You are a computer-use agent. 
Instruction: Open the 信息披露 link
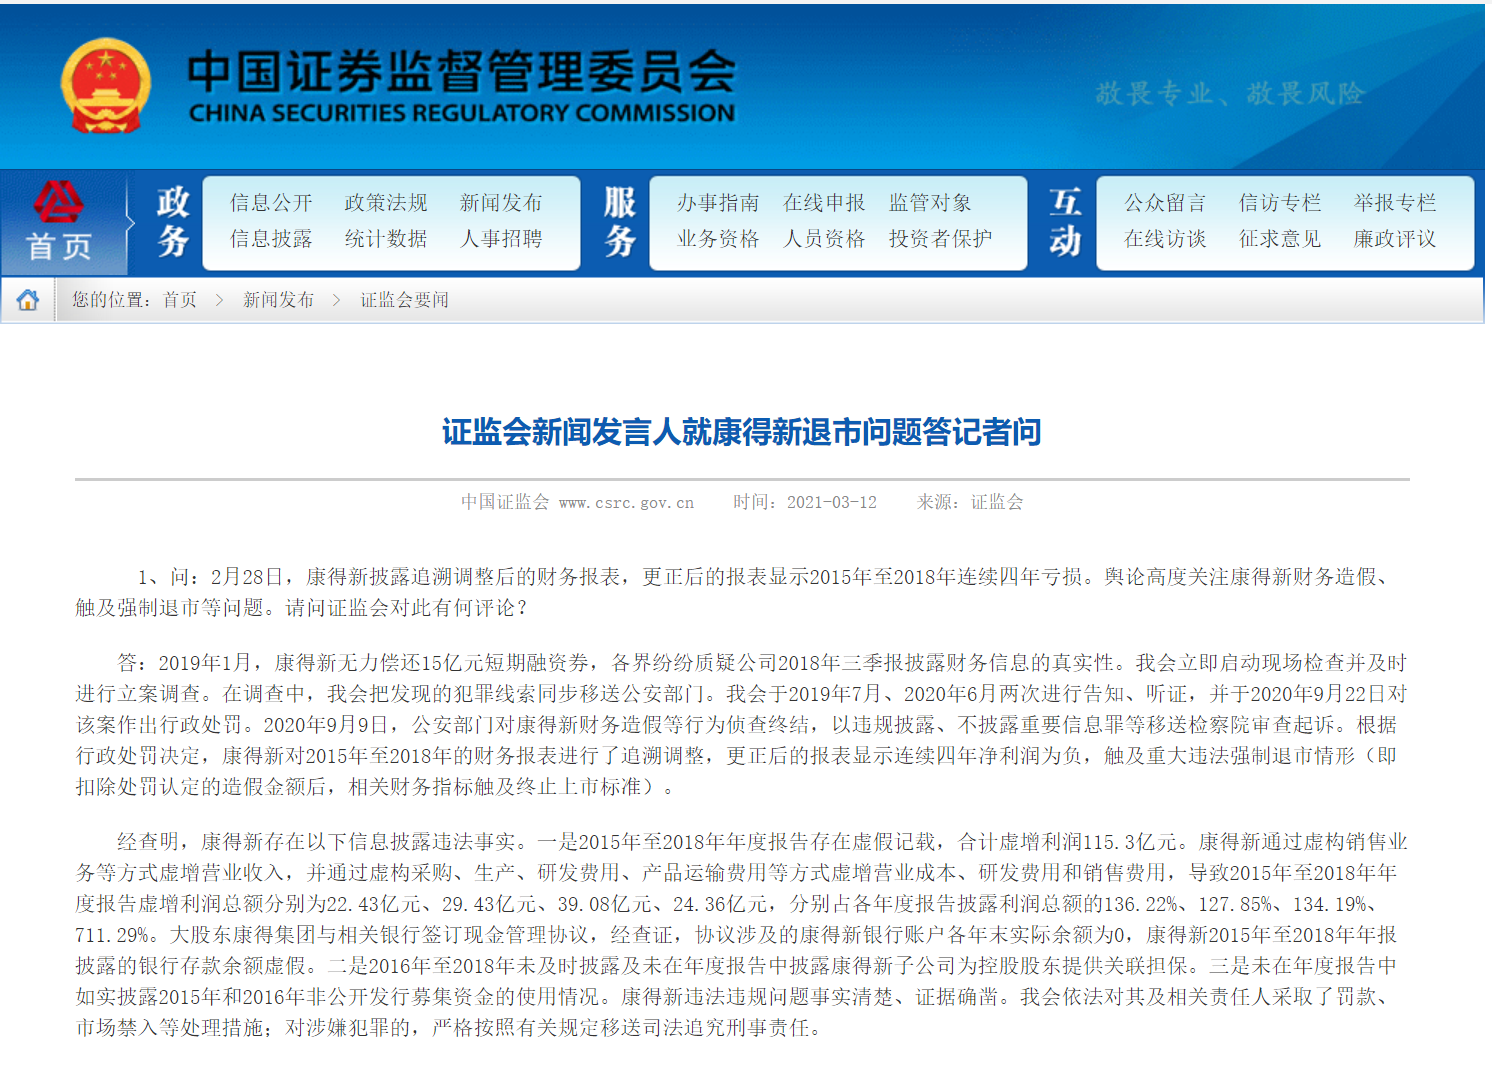[x=271, y=239]
